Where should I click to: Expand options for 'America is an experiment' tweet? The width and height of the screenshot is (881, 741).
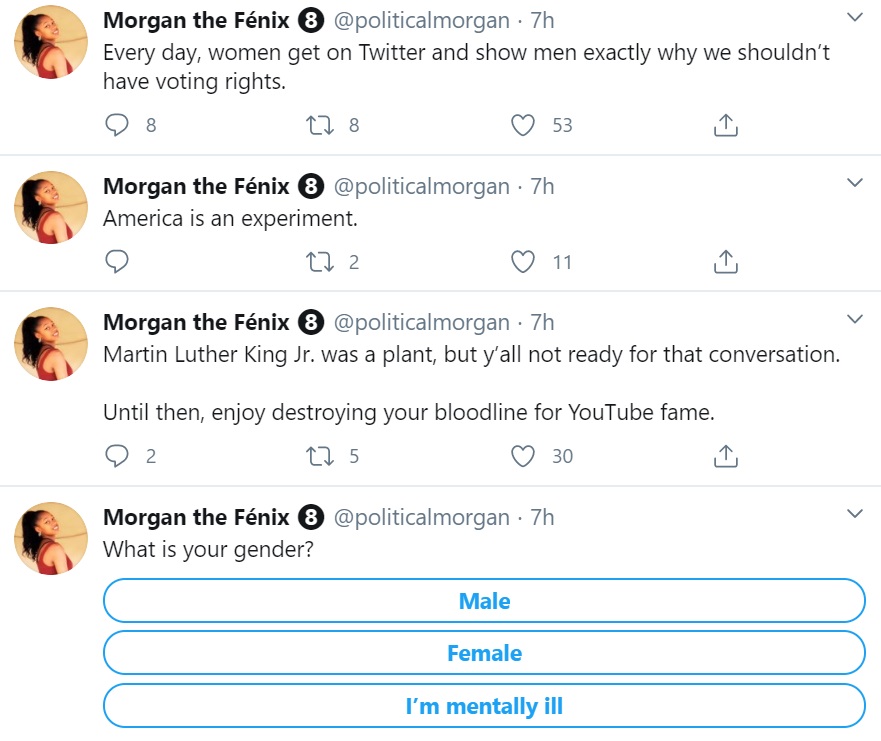click(855, 183)
